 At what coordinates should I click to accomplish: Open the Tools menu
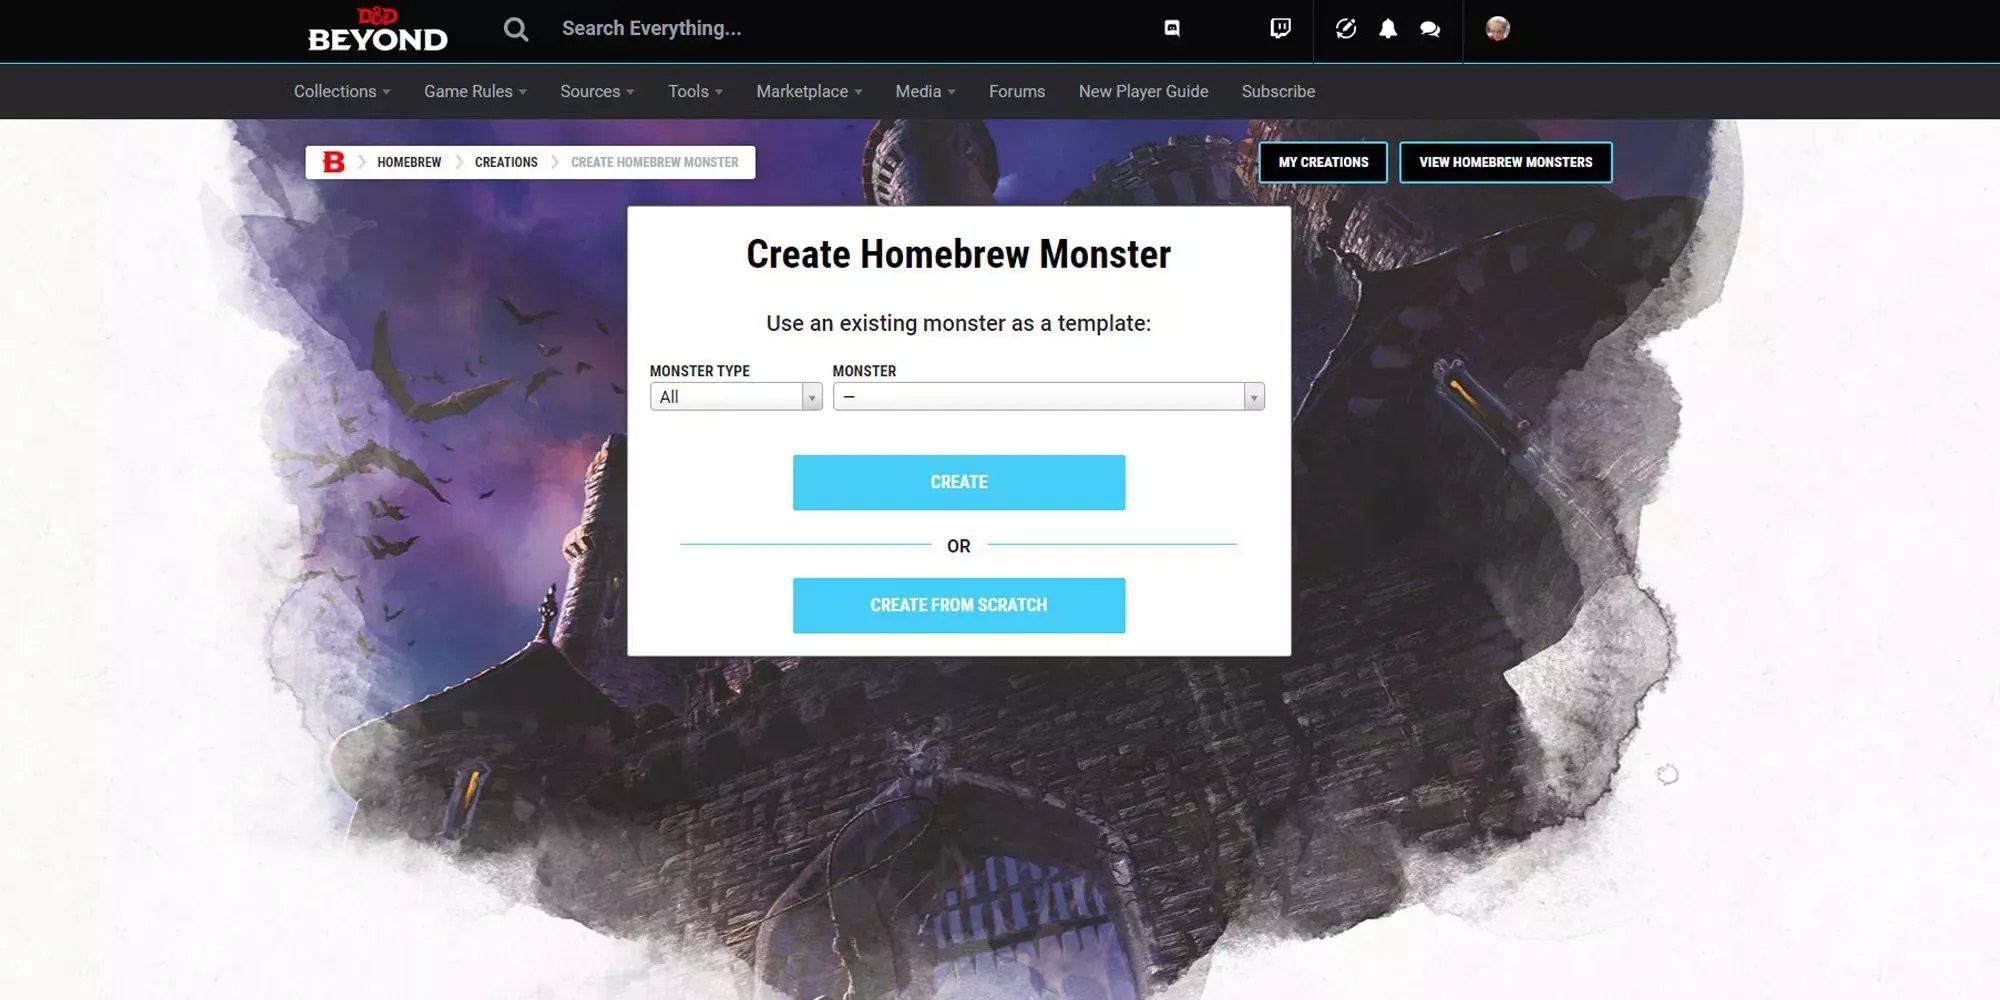[x=694, y=91]
